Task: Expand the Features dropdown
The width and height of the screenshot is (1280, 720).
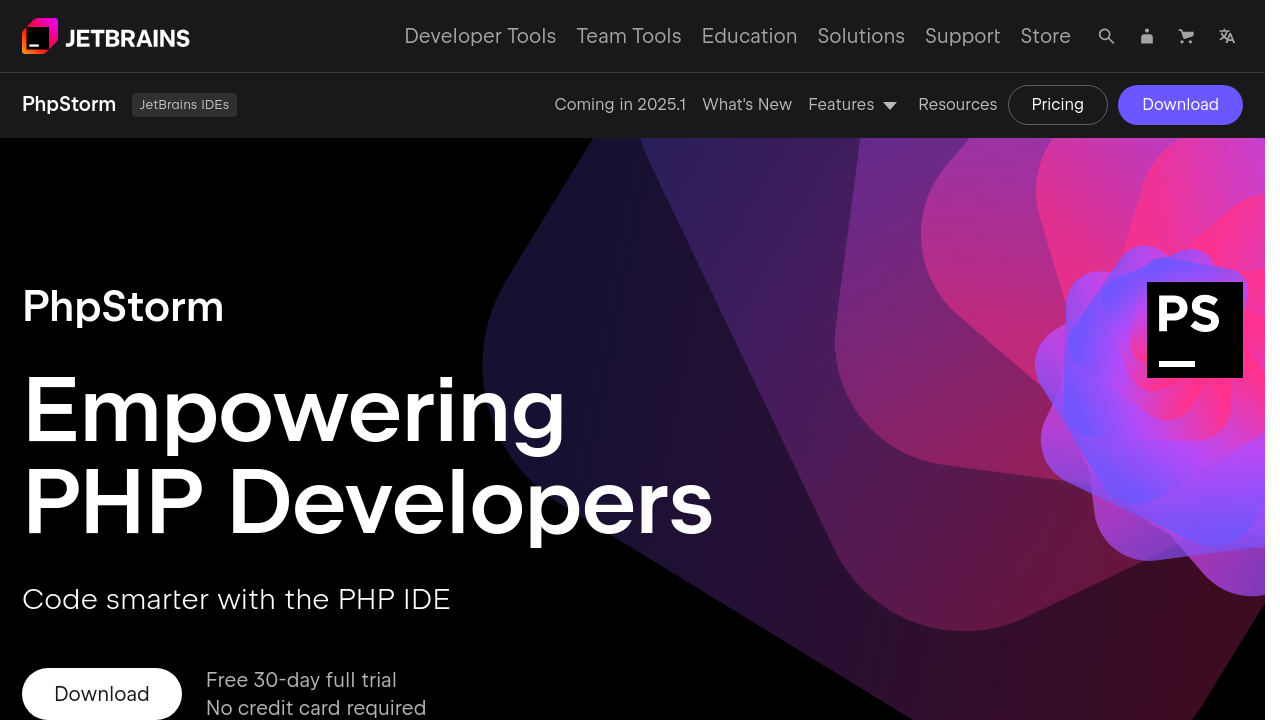Action: (x=853, y=104)
